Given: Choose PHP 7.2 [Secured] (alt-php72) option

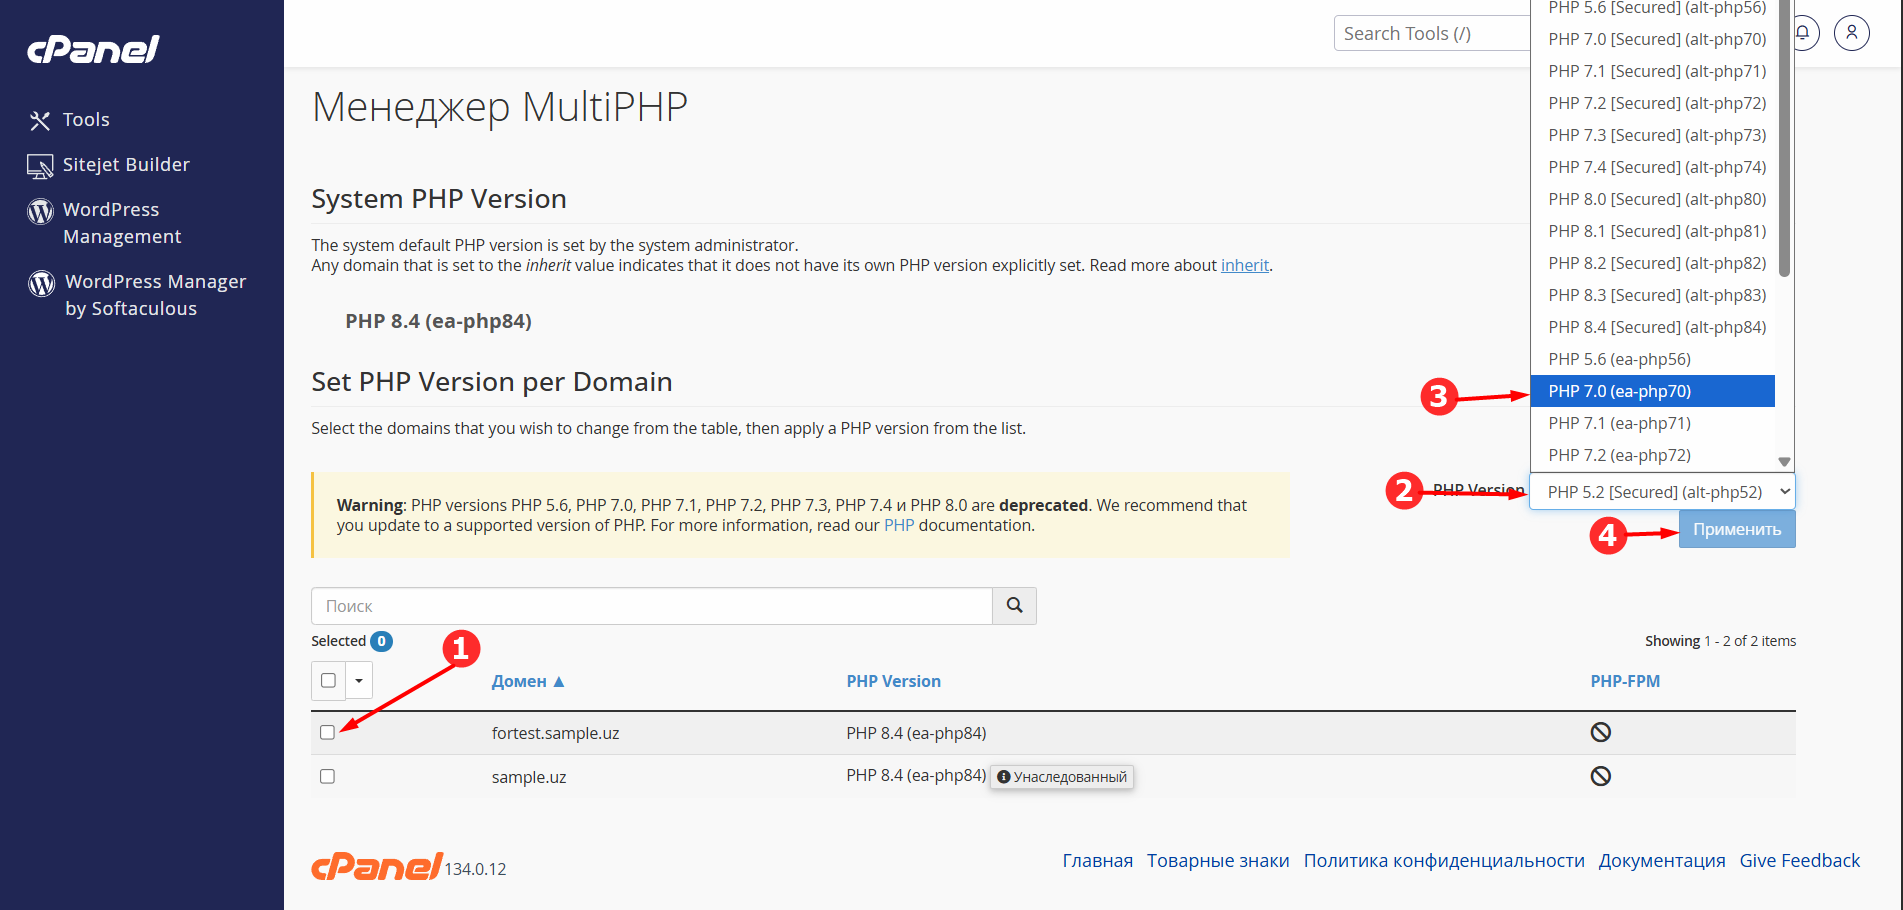Looking at the screenshot, I should pyautogui.click(x=1652, y=103).
